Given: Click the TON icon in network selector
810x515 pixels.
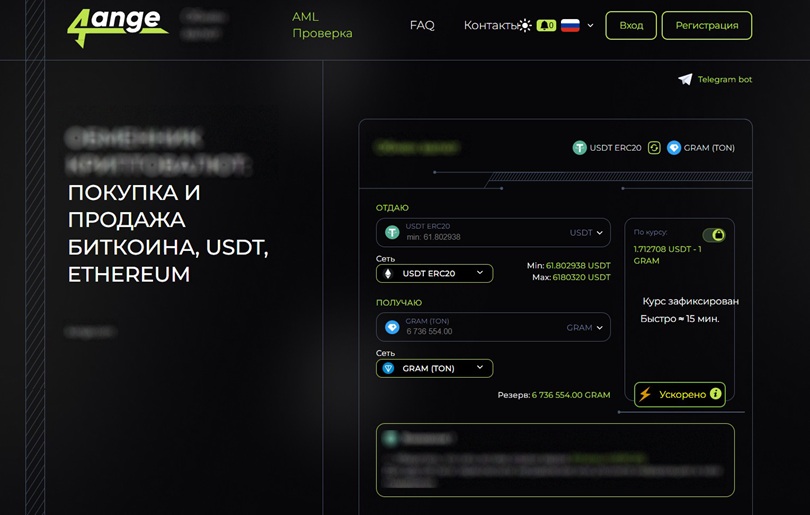Looking at the screenshot, I should pos(388,368).
